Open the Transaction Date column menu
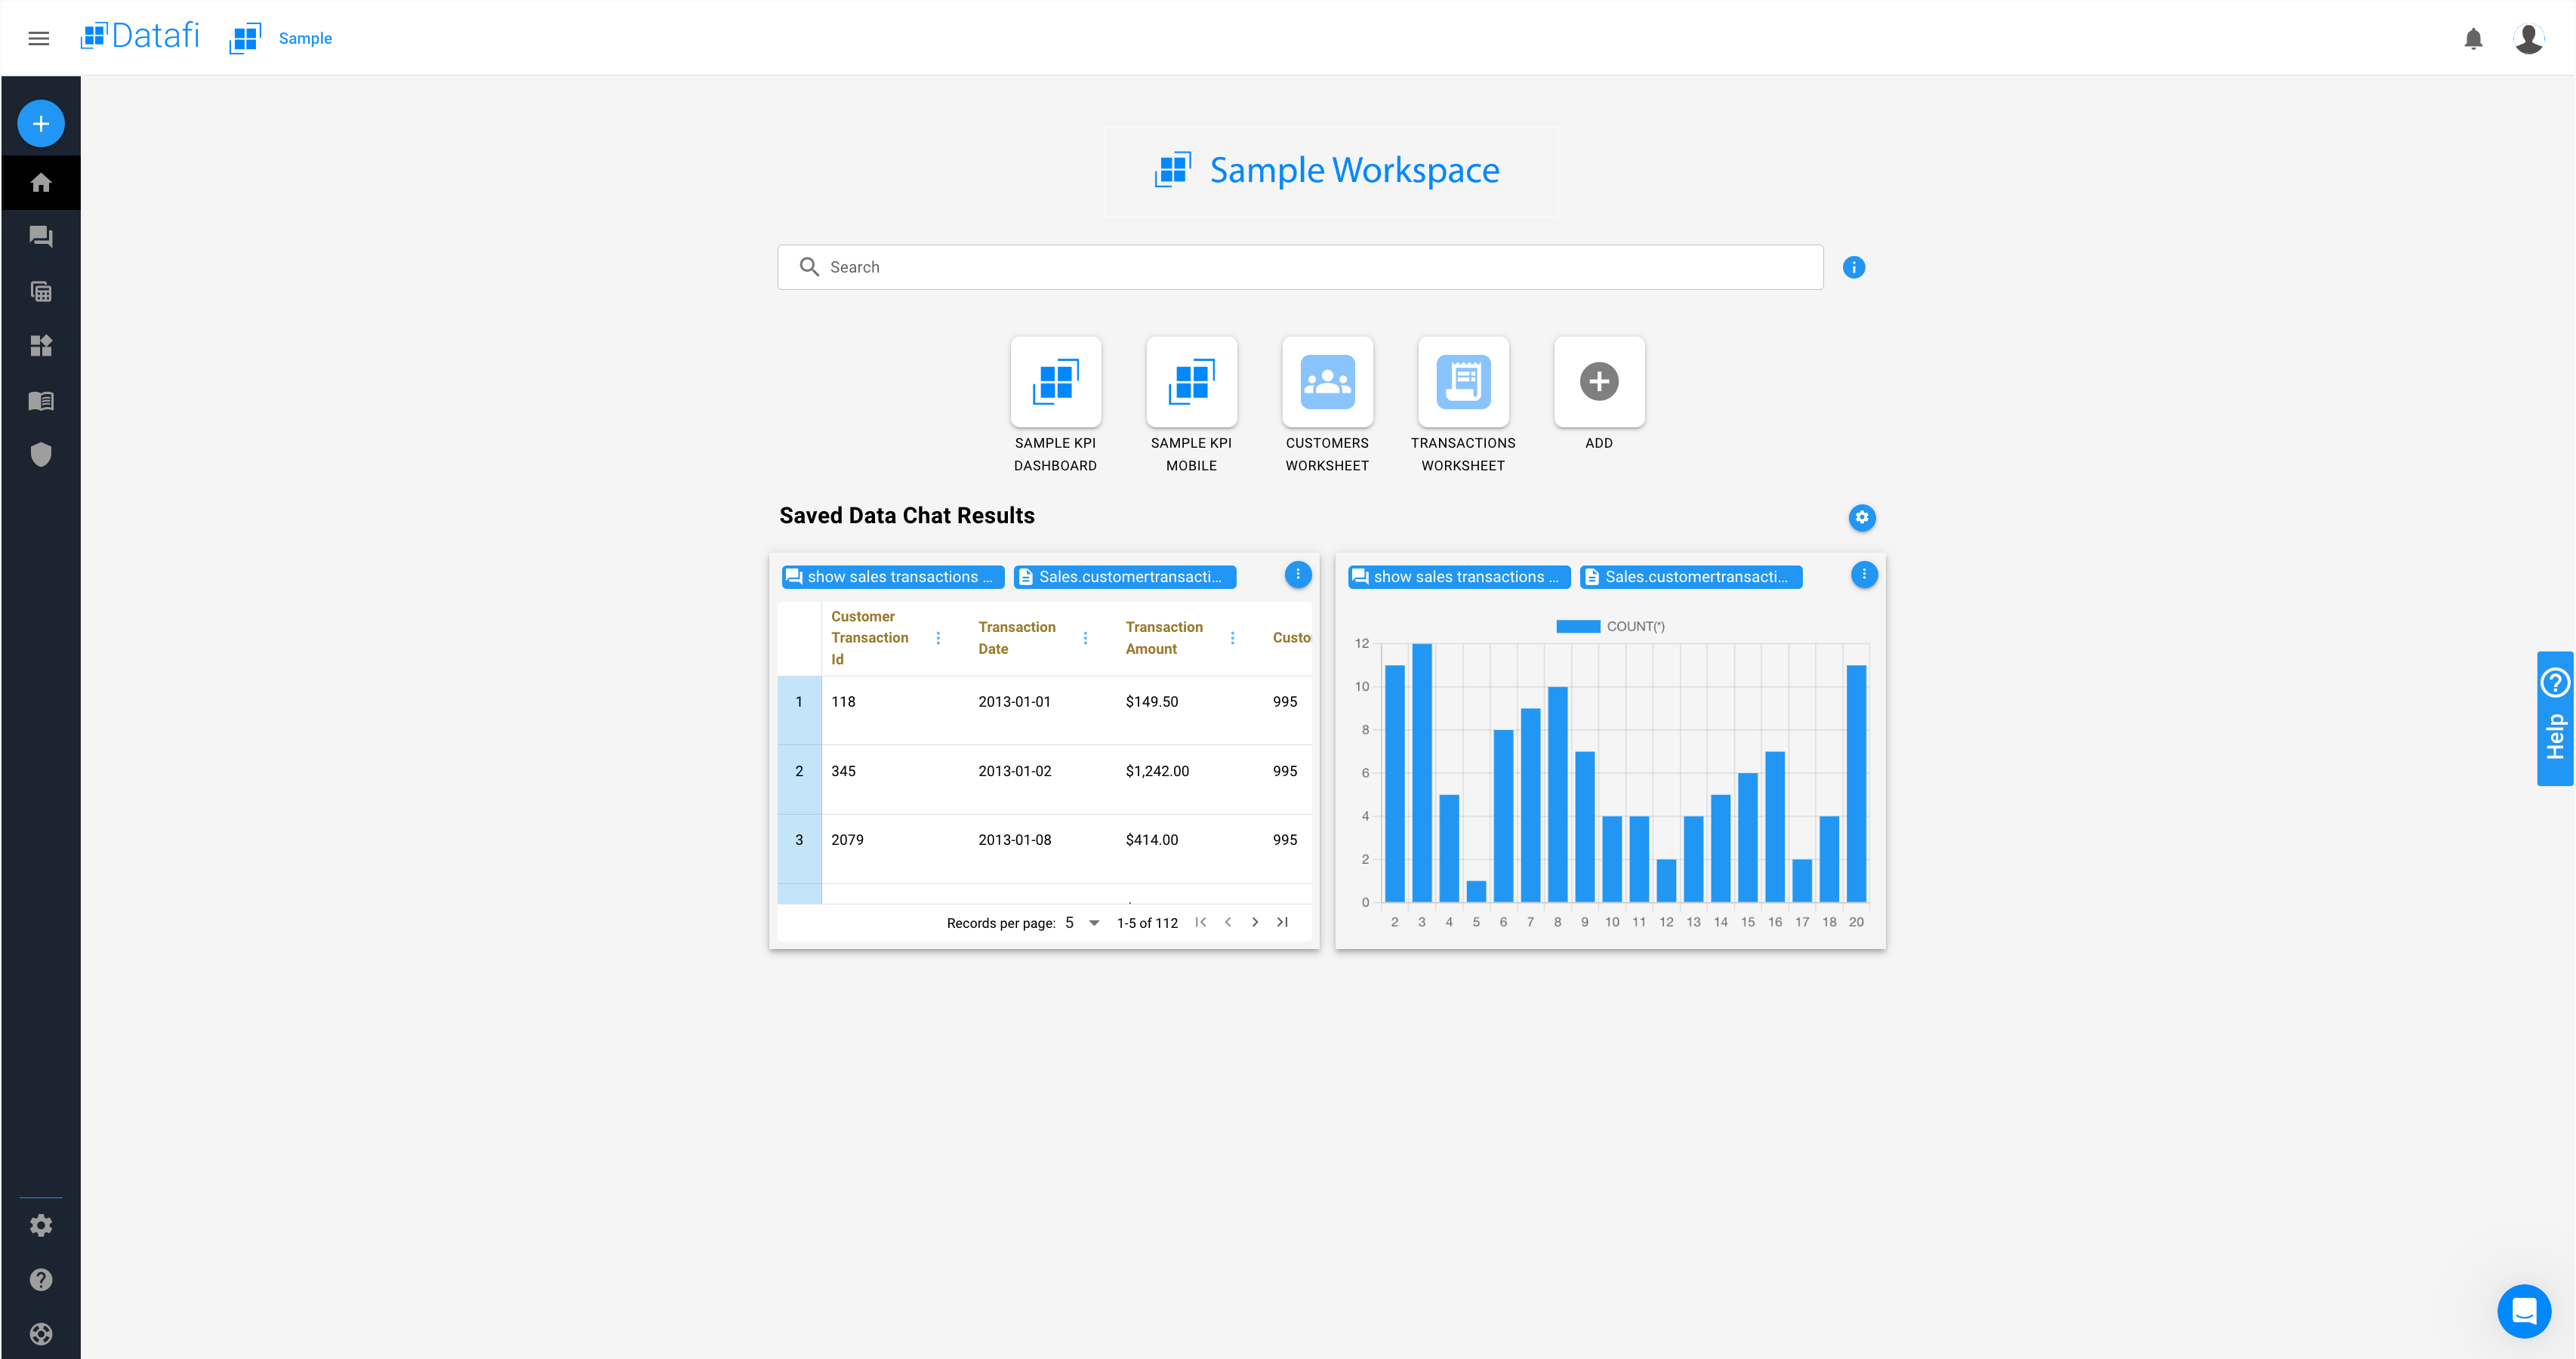The height and width of the screenshot is (1359, 2576). pyautogui.click(x=1085, y=638)
